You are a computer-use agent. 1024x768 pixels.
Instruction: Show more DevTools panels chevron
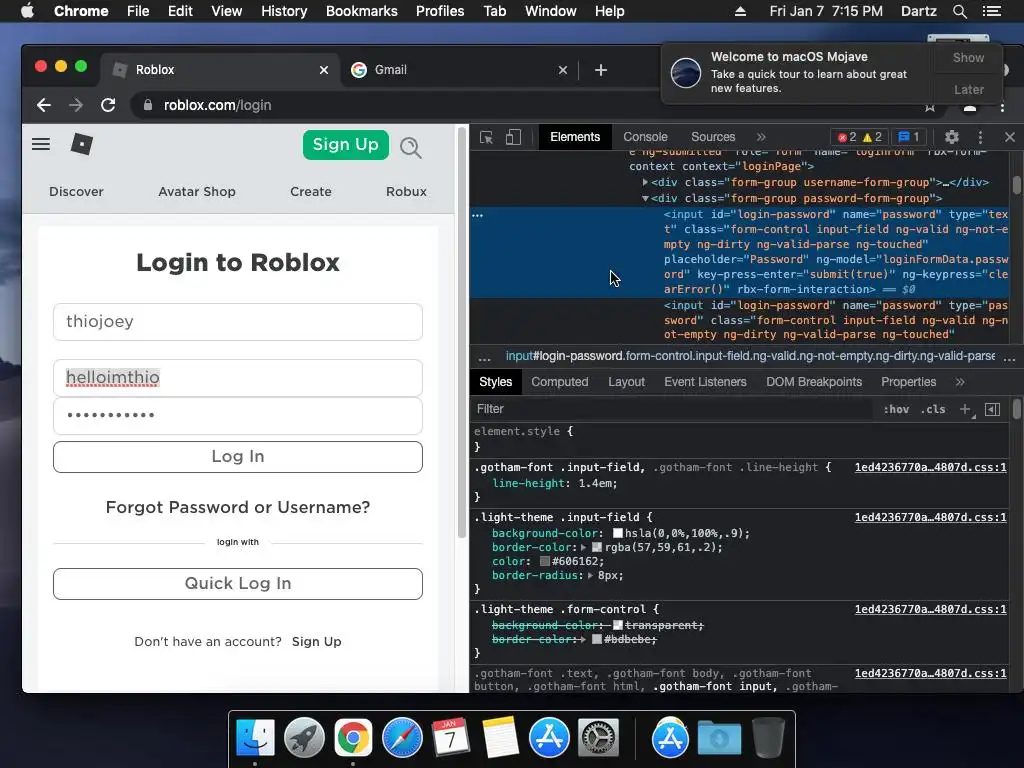click(x=761, y=137)
